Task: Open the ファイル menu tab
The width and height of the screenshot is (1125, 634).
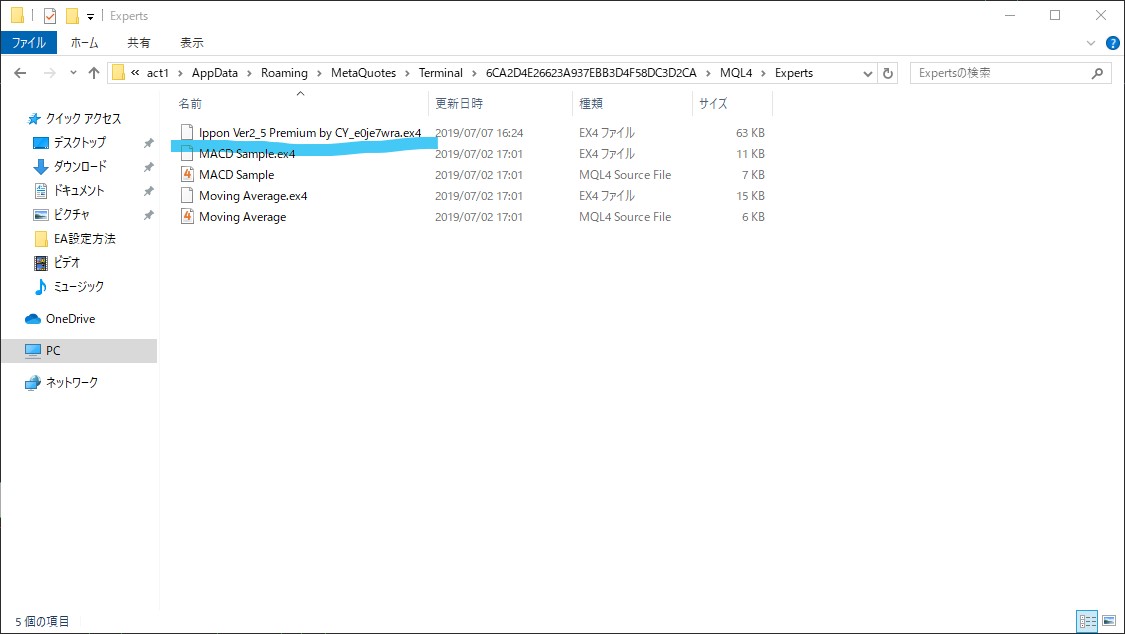Action: coord(29,43)
